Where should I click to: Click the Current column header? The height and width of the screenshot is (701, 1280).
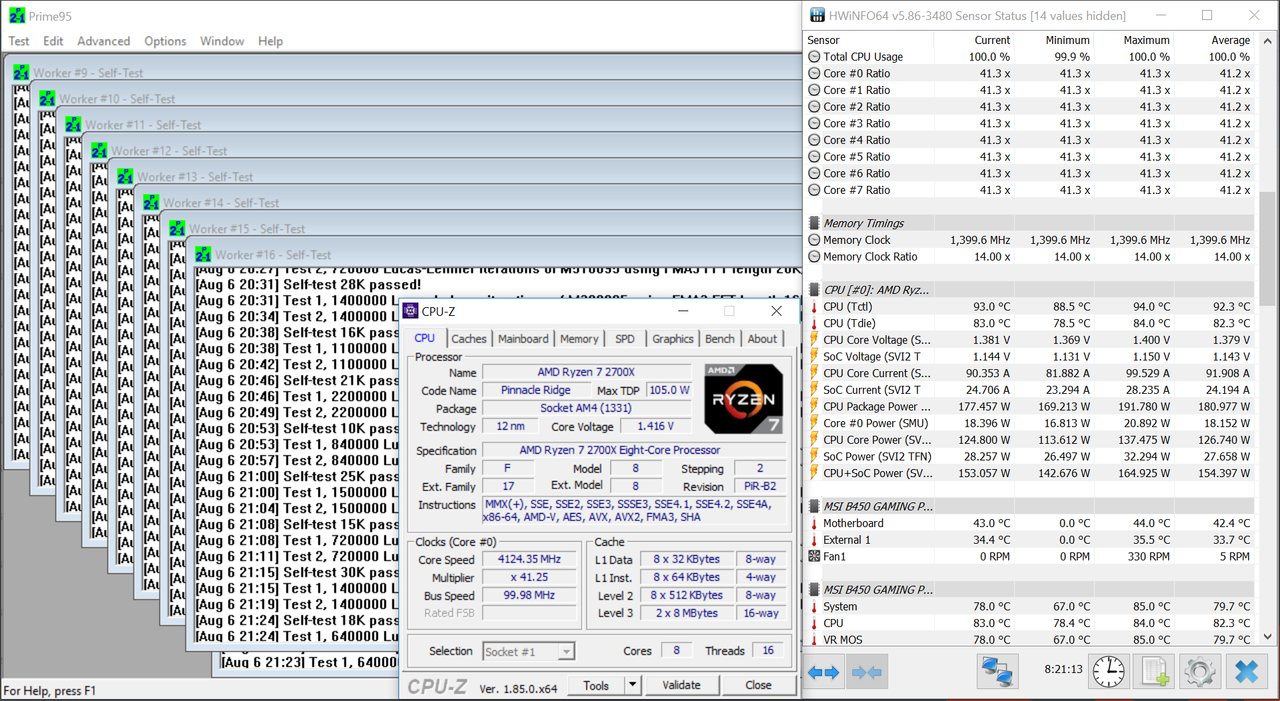click(974, 40)
